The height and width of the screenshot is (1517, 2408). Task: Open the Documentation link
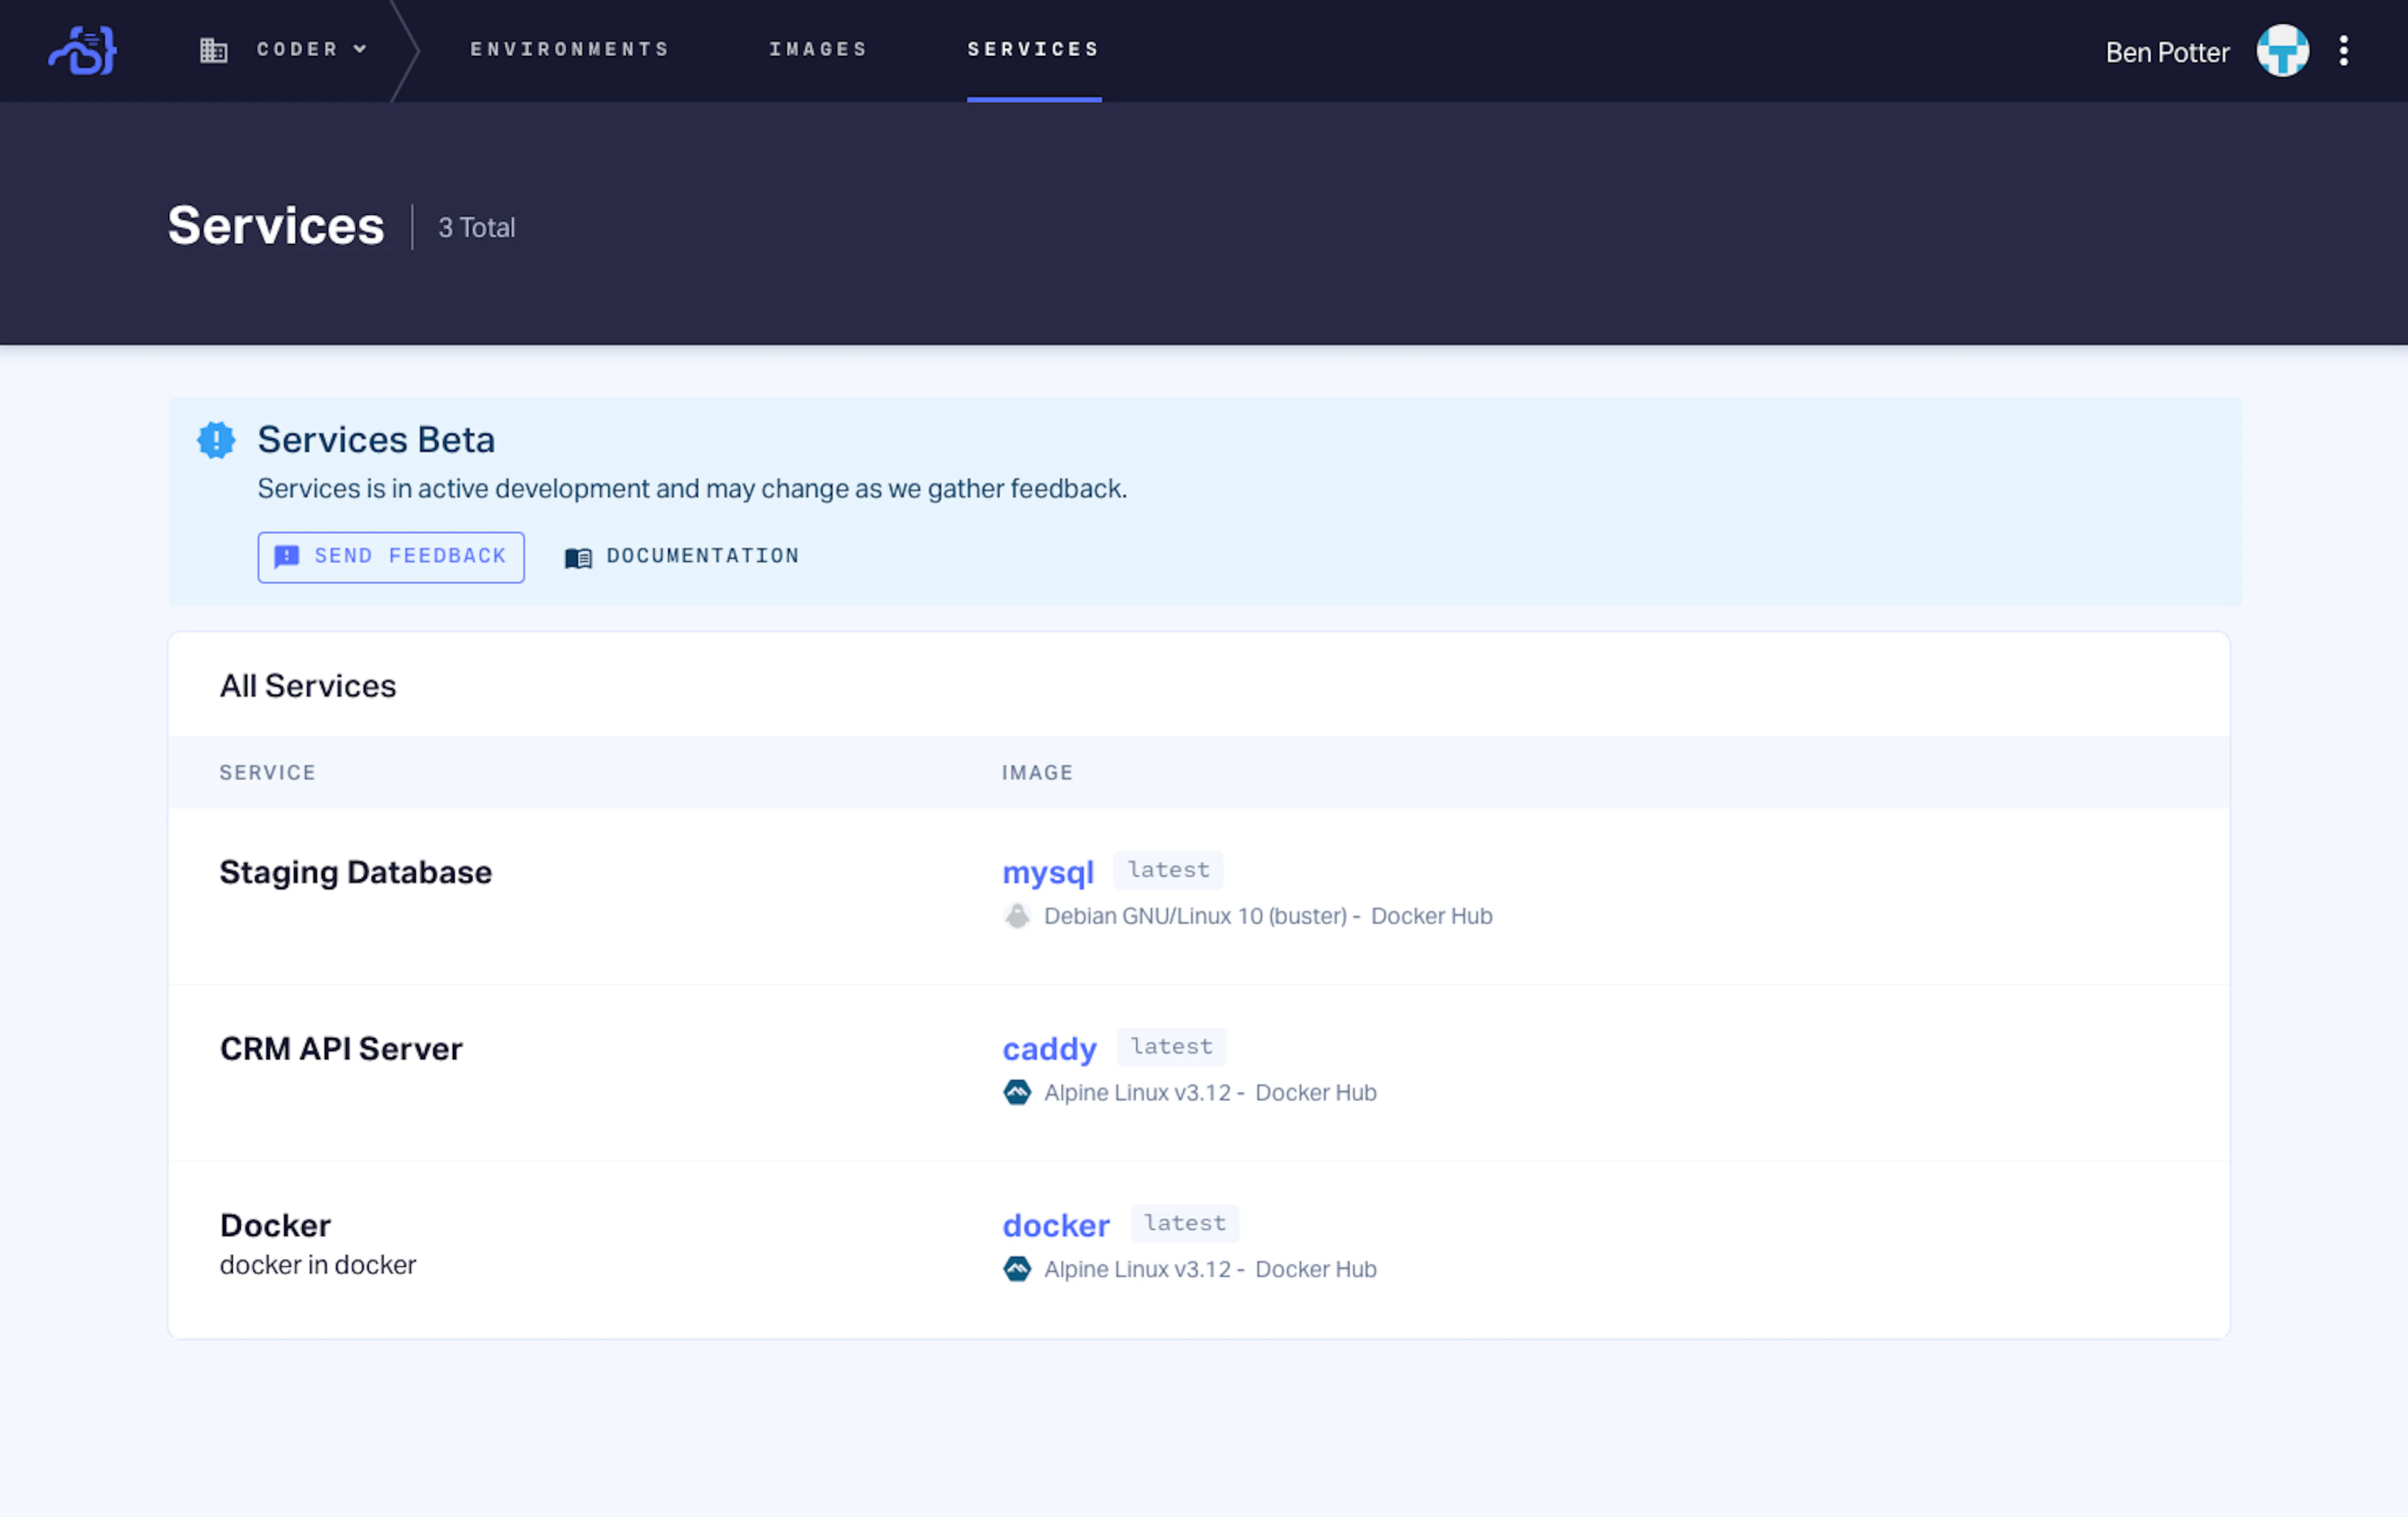(x=682, y=556)
